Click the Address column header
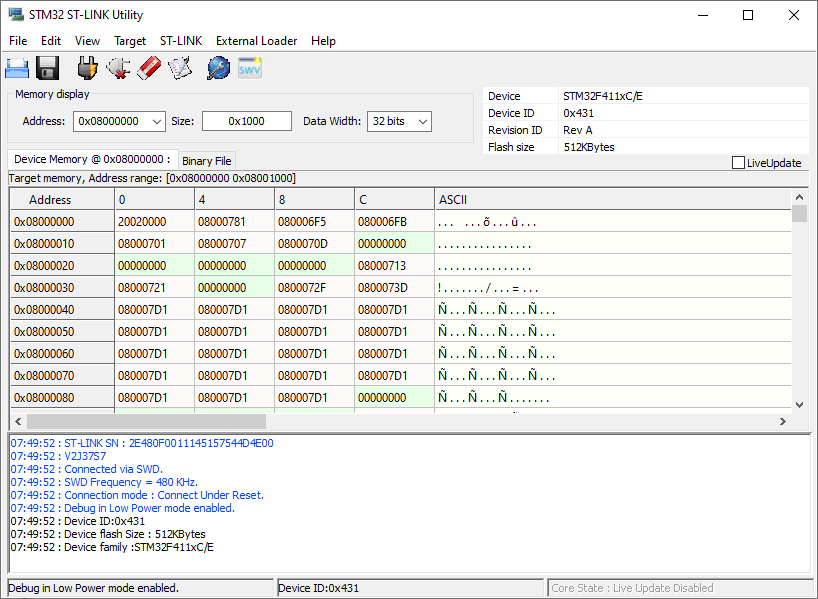Image resolution: width=818 pixels, height=599 pixels. click(x=62, y=199)
